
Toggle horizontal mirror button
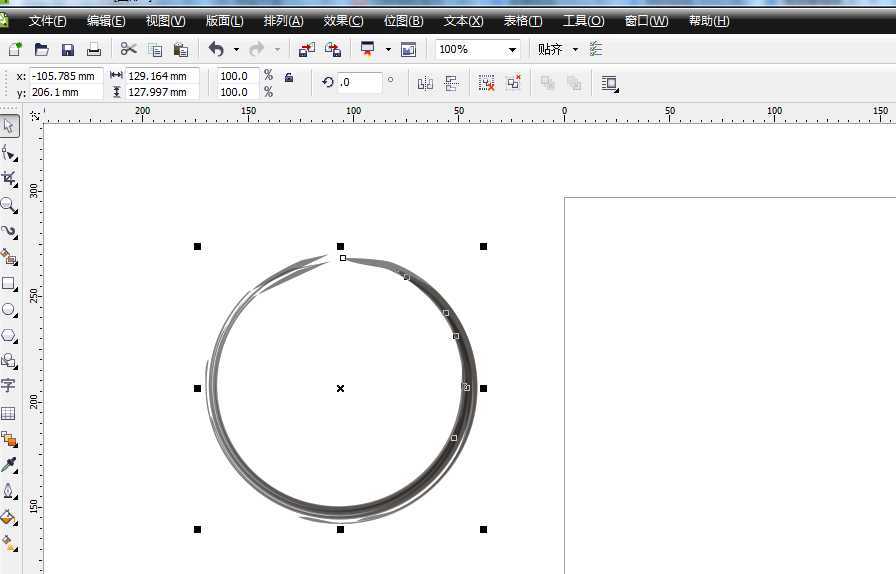pyautogui.click(x=425, y=83)
